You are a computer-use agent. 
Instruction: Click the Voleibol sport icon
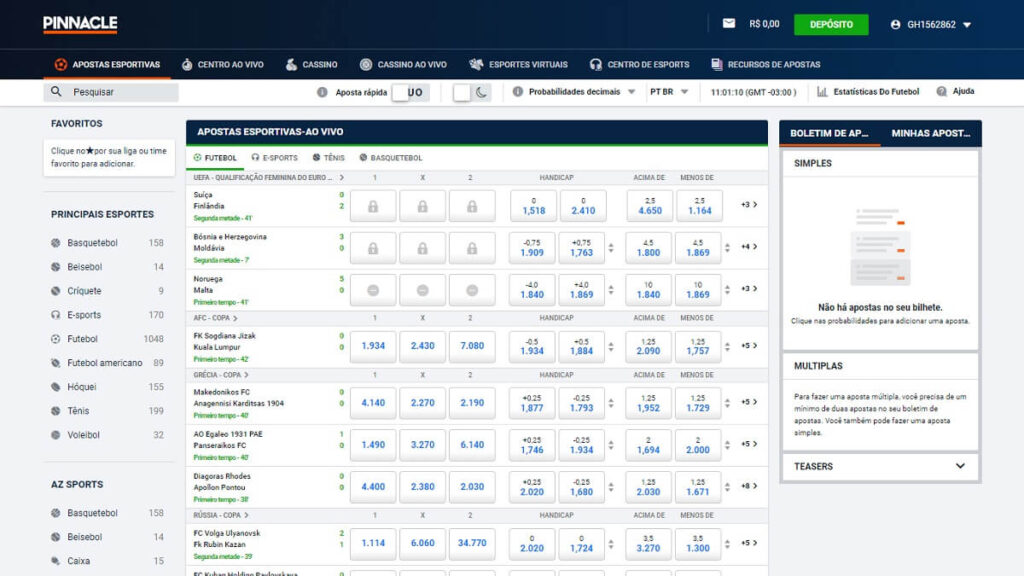click(56, 435)
